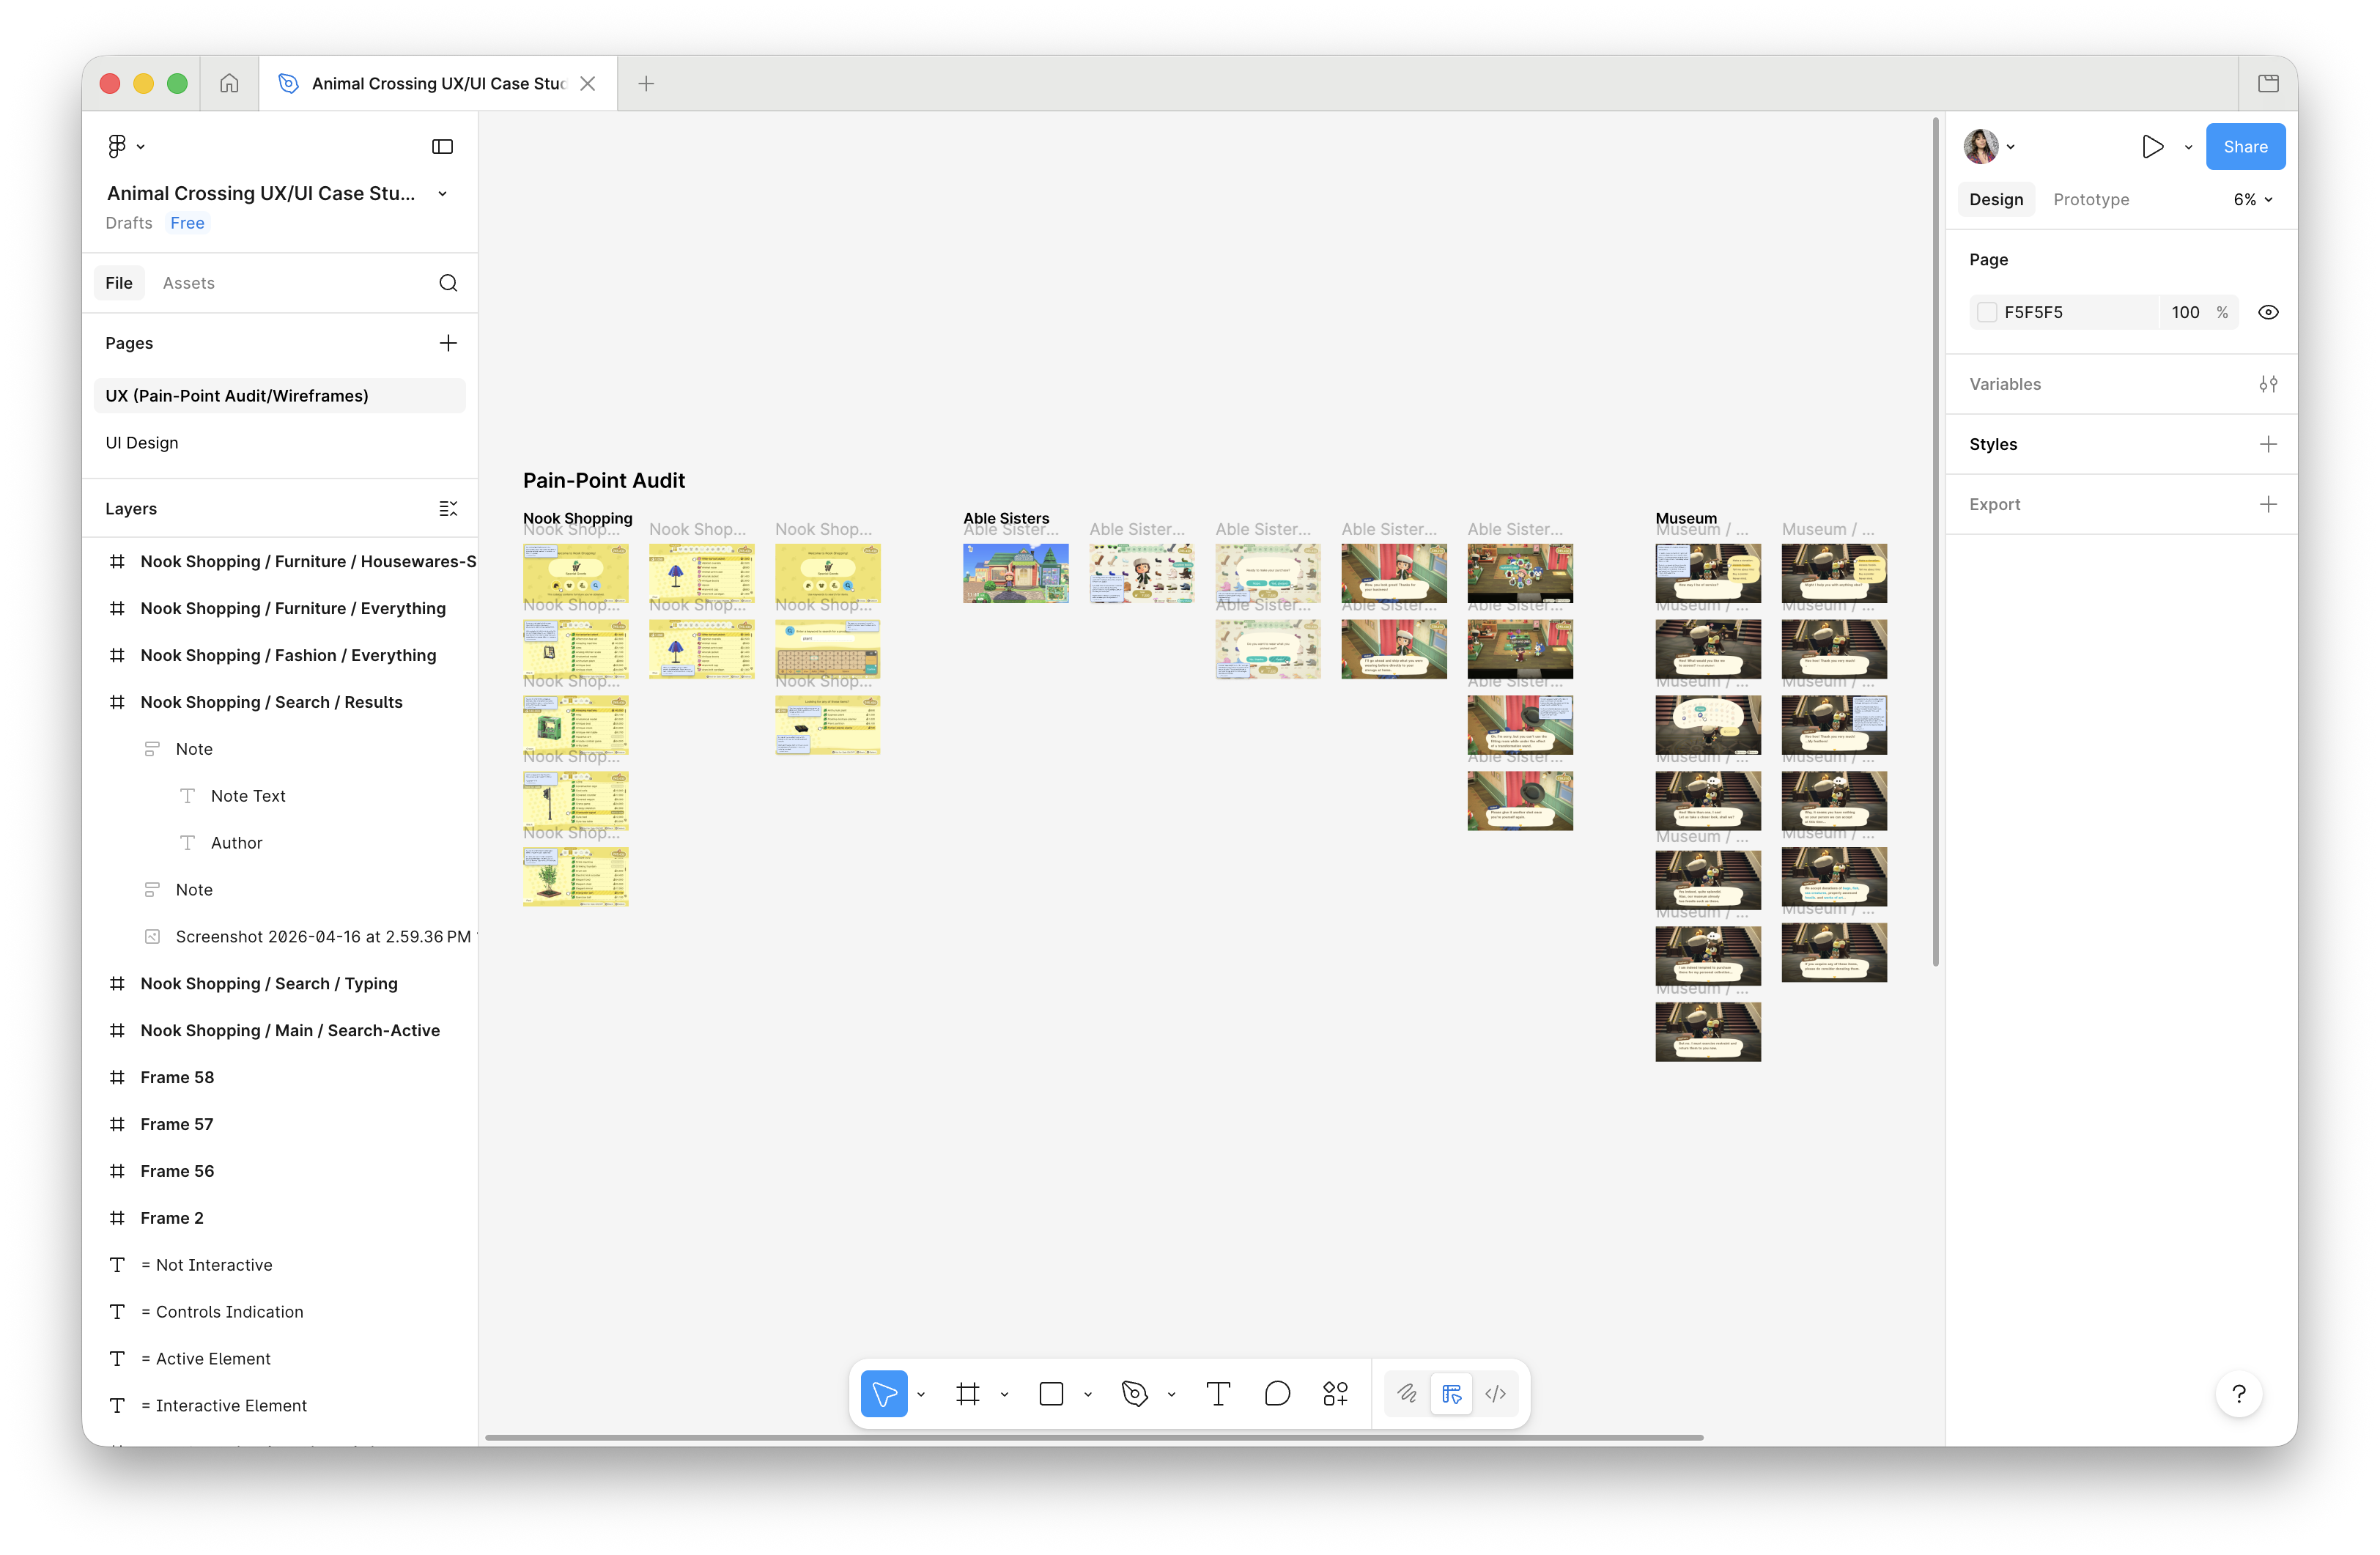Expand file name options chevron
The height and width of the screenshot is (1555, 2380).
pyautogui.click(x=442, y=194)
